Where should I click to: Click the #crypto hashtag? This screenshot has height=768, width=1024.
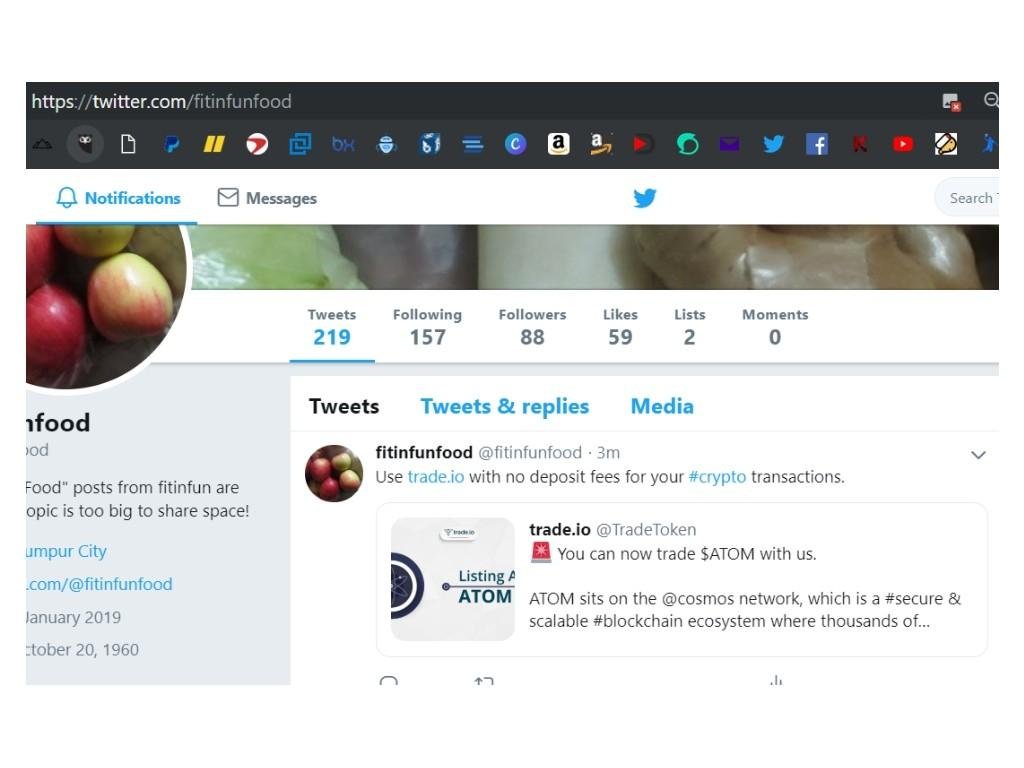click(717, 477)
